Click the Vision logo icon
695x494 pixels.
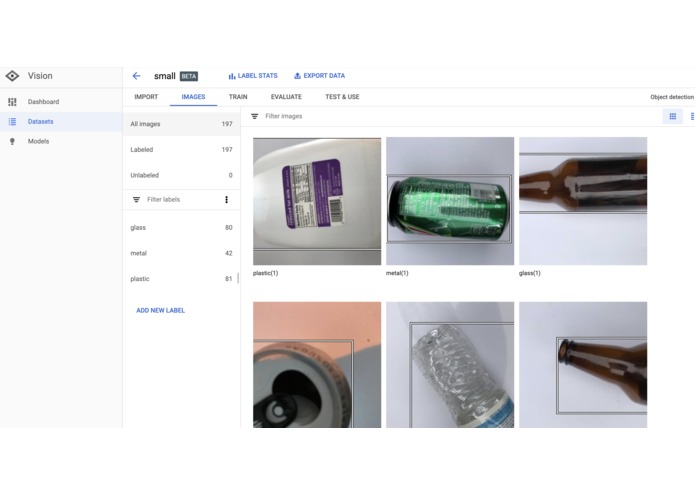pyautogui.click(x=12, y=76)
